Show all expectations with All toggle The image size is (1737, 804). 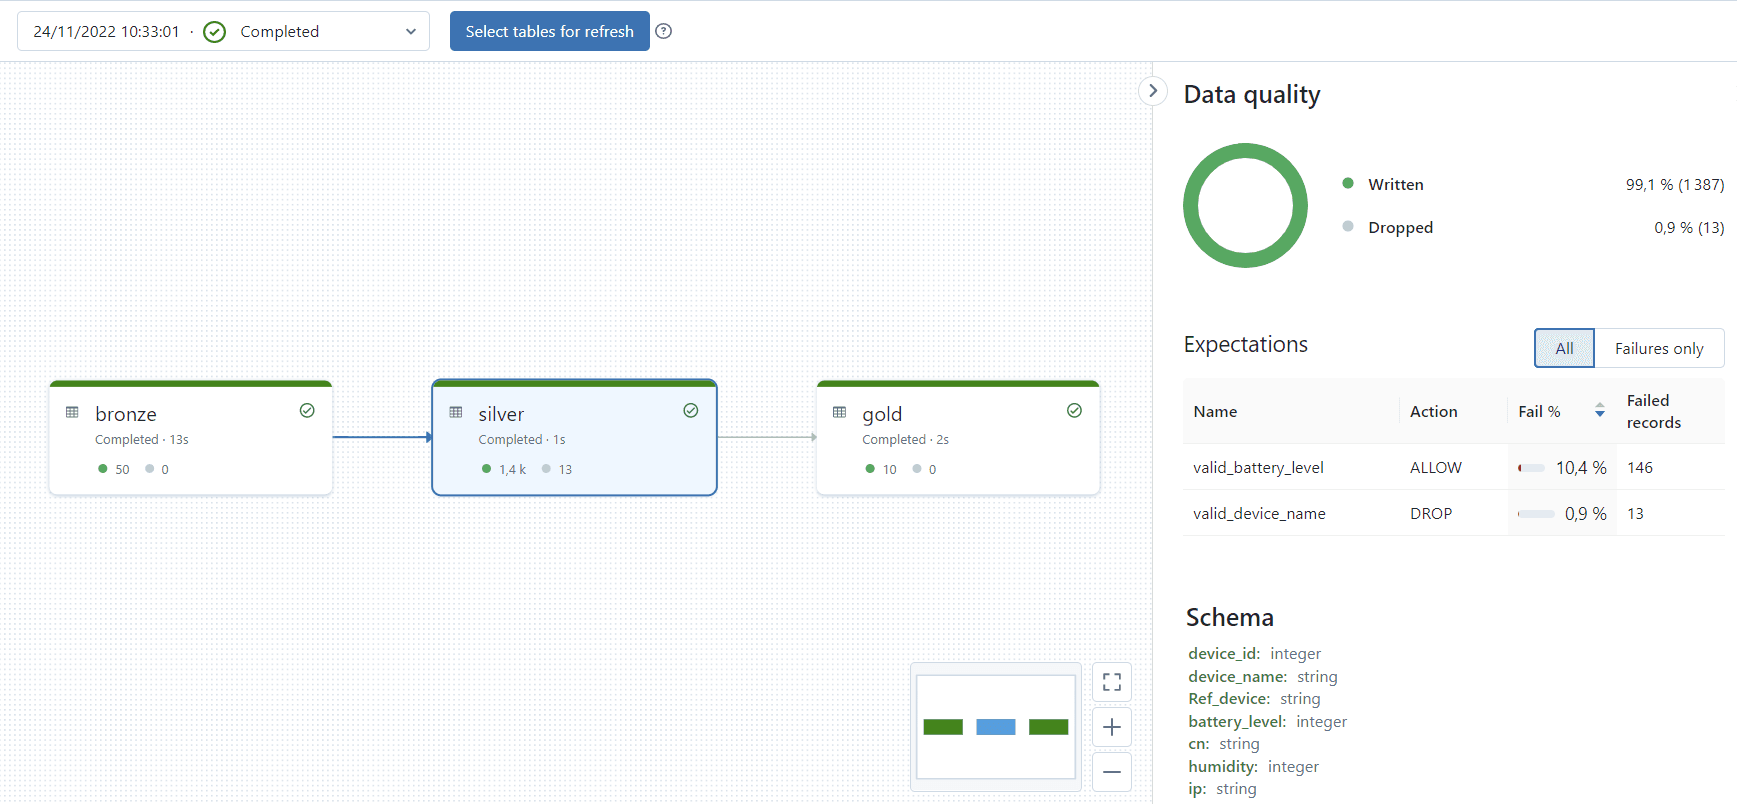click(1564, 348)
